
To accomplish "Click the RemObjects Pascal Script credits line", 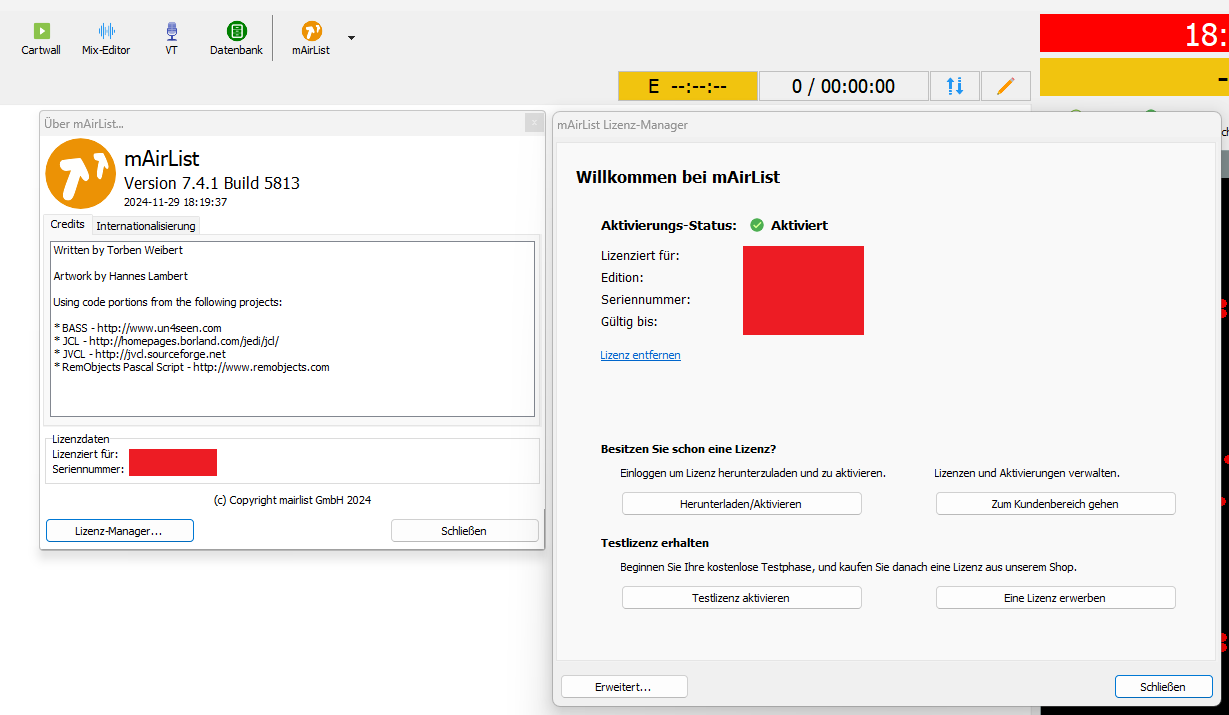I will click(192, 367).
